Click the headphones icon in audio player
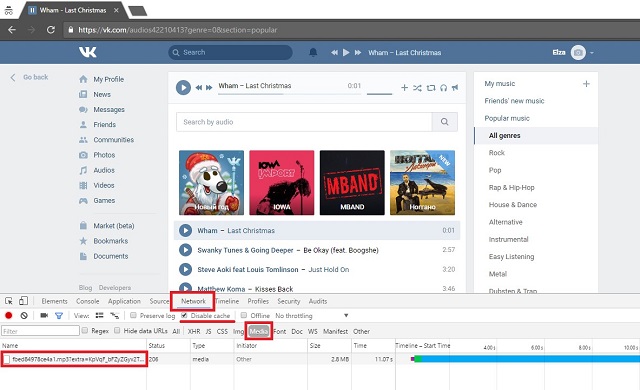 [443, 88]
